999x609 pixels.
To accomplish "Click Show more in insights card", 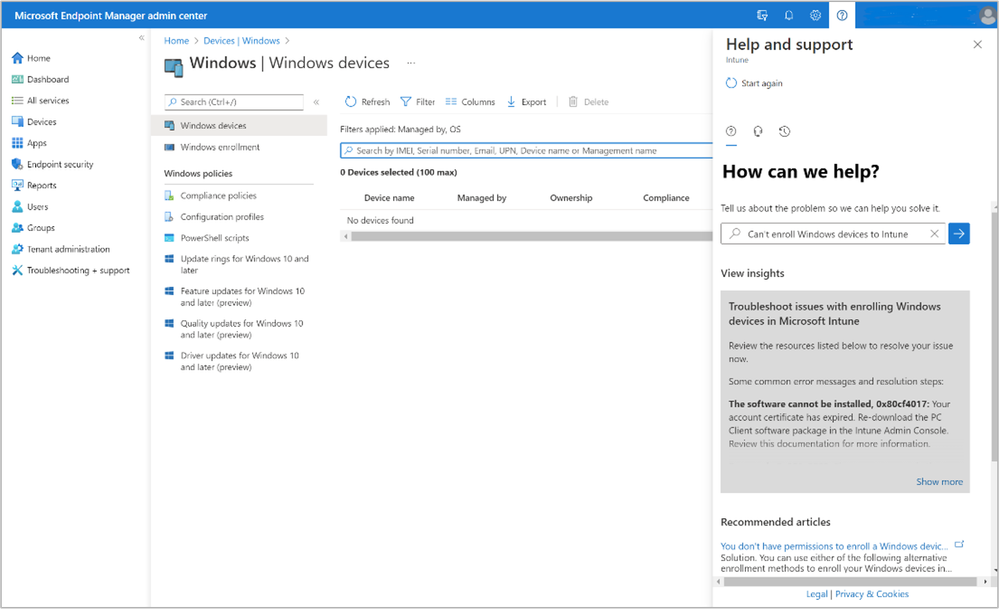I will tap(939, 482).
